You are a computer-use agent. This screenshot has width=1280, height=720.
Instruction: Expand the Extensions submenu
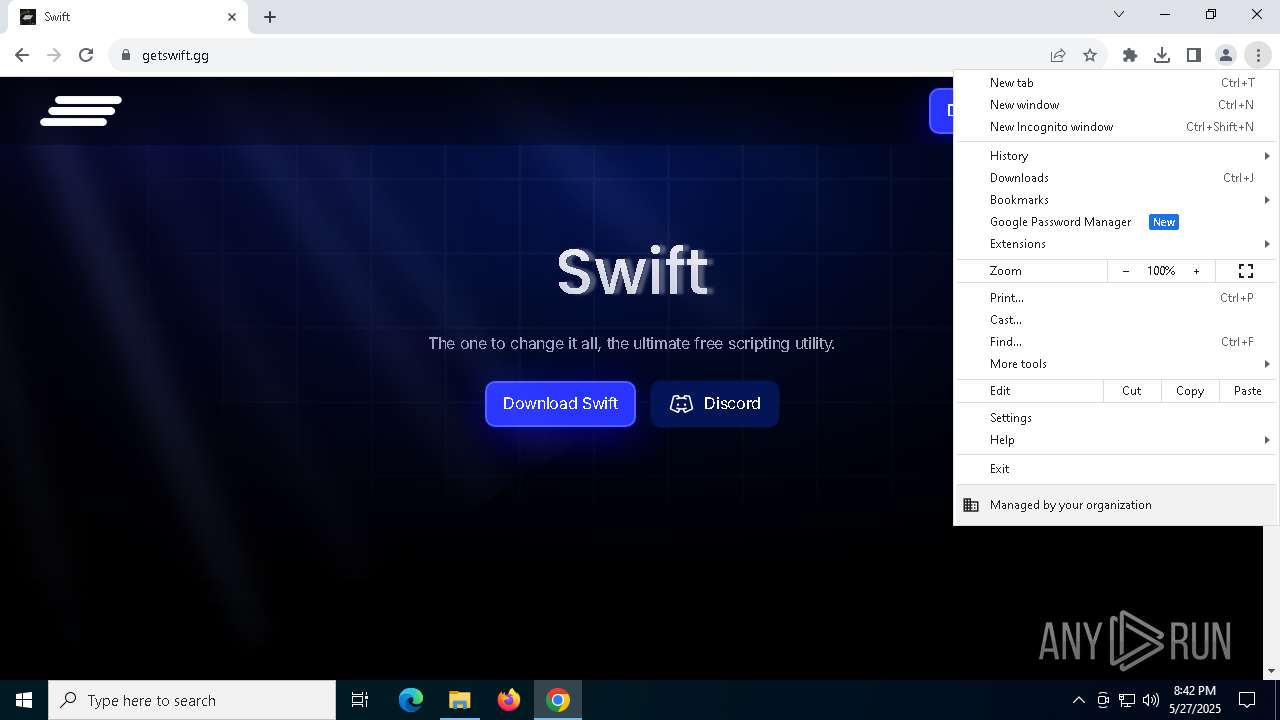pyautogui.click(x=1116, y=244)
